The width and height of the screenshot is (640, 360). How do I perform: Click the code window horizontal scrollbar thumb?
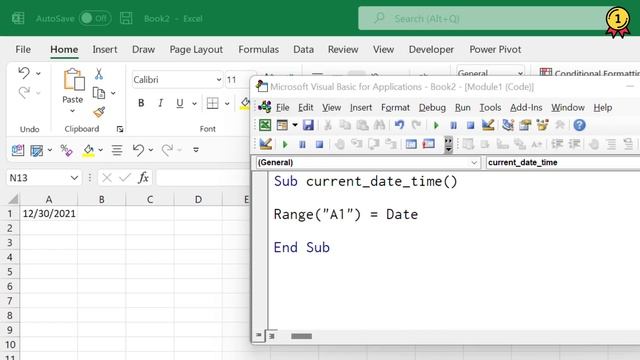click(301, 336)
